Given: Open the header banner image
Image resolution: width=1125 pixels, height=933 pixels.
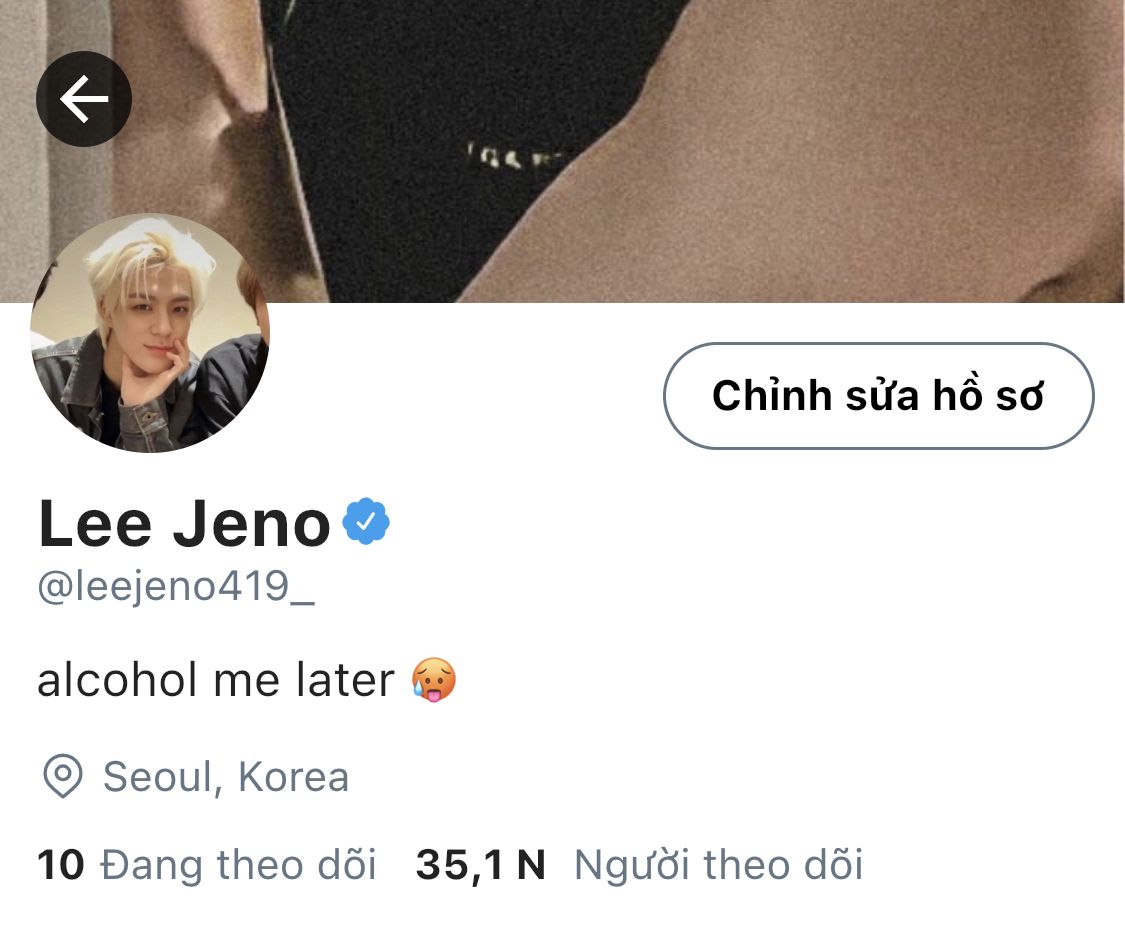Looking at the screenshot, I should coord(562,151).
